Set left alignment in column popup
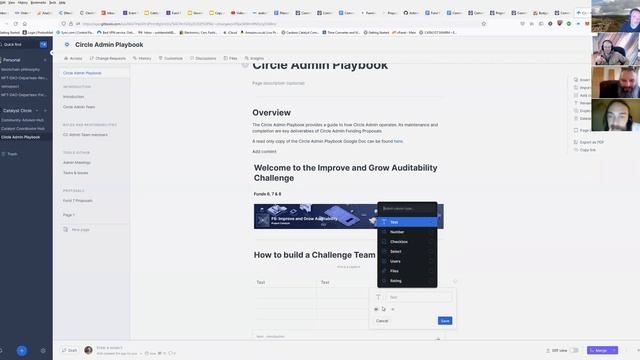Viewport: 640px width, 360px height. [376, 309]
